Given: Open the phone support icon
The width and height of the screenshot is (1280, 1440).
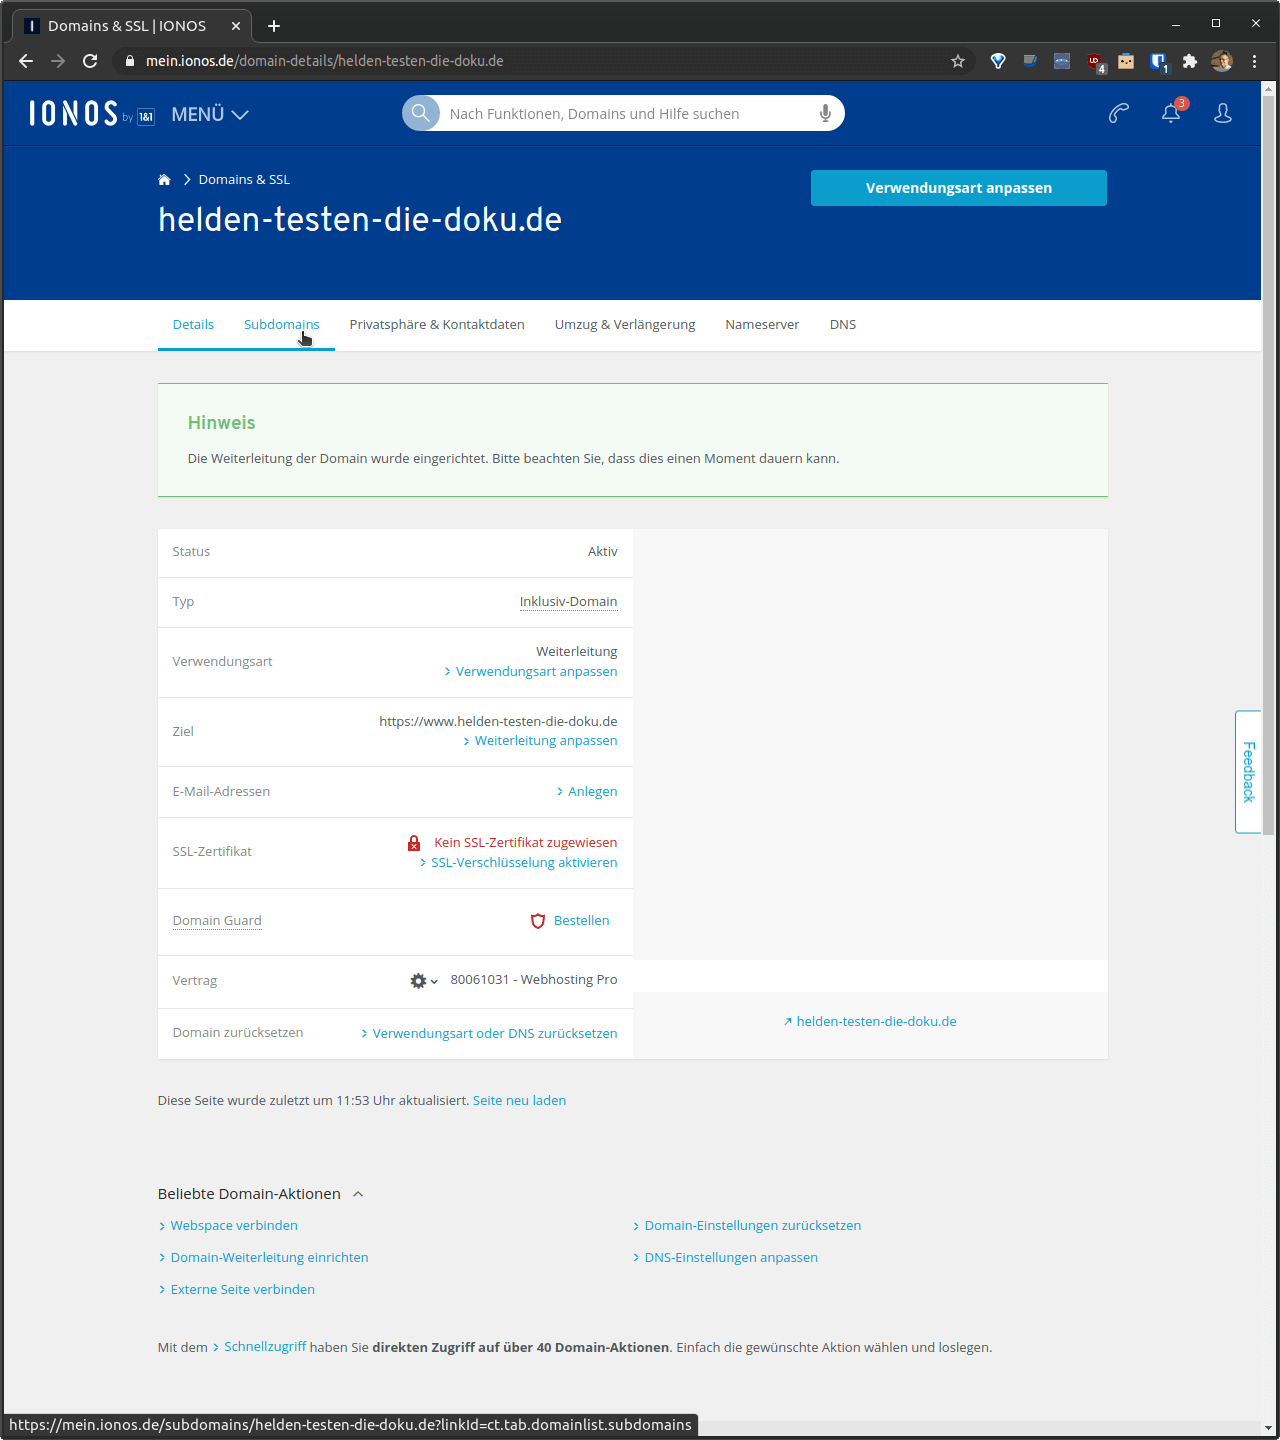Looking at the screenshot, I should click(x=1119, y=113).
